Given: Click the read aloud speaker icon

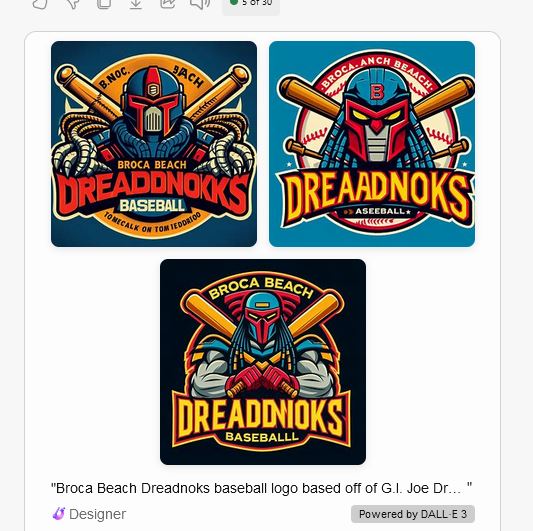Looking at the screenshot, I should (x=200, y=3).
